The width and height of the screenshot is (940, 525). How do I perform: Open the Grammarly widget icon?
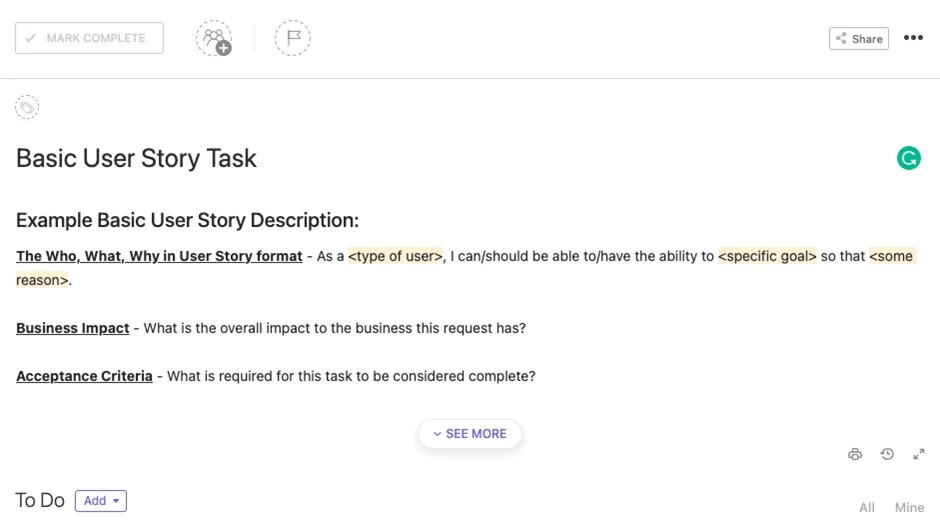[909, 158]
